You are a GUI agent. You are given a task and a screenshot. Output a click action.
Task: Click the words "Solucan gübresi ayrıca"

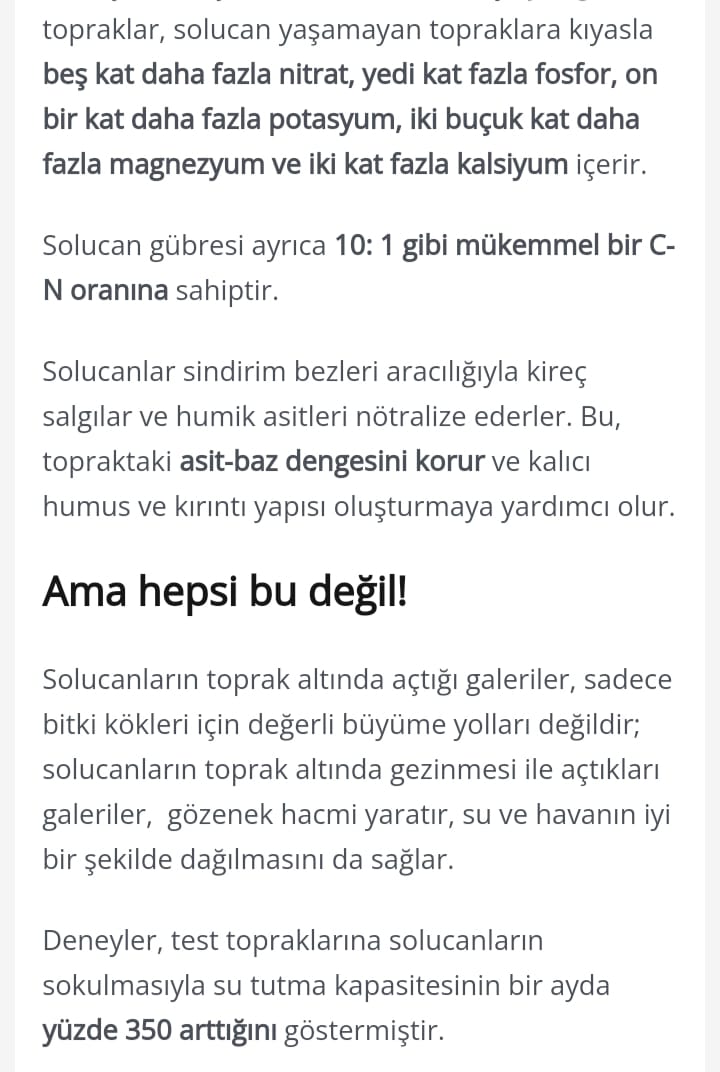click(x=184, y=246)
